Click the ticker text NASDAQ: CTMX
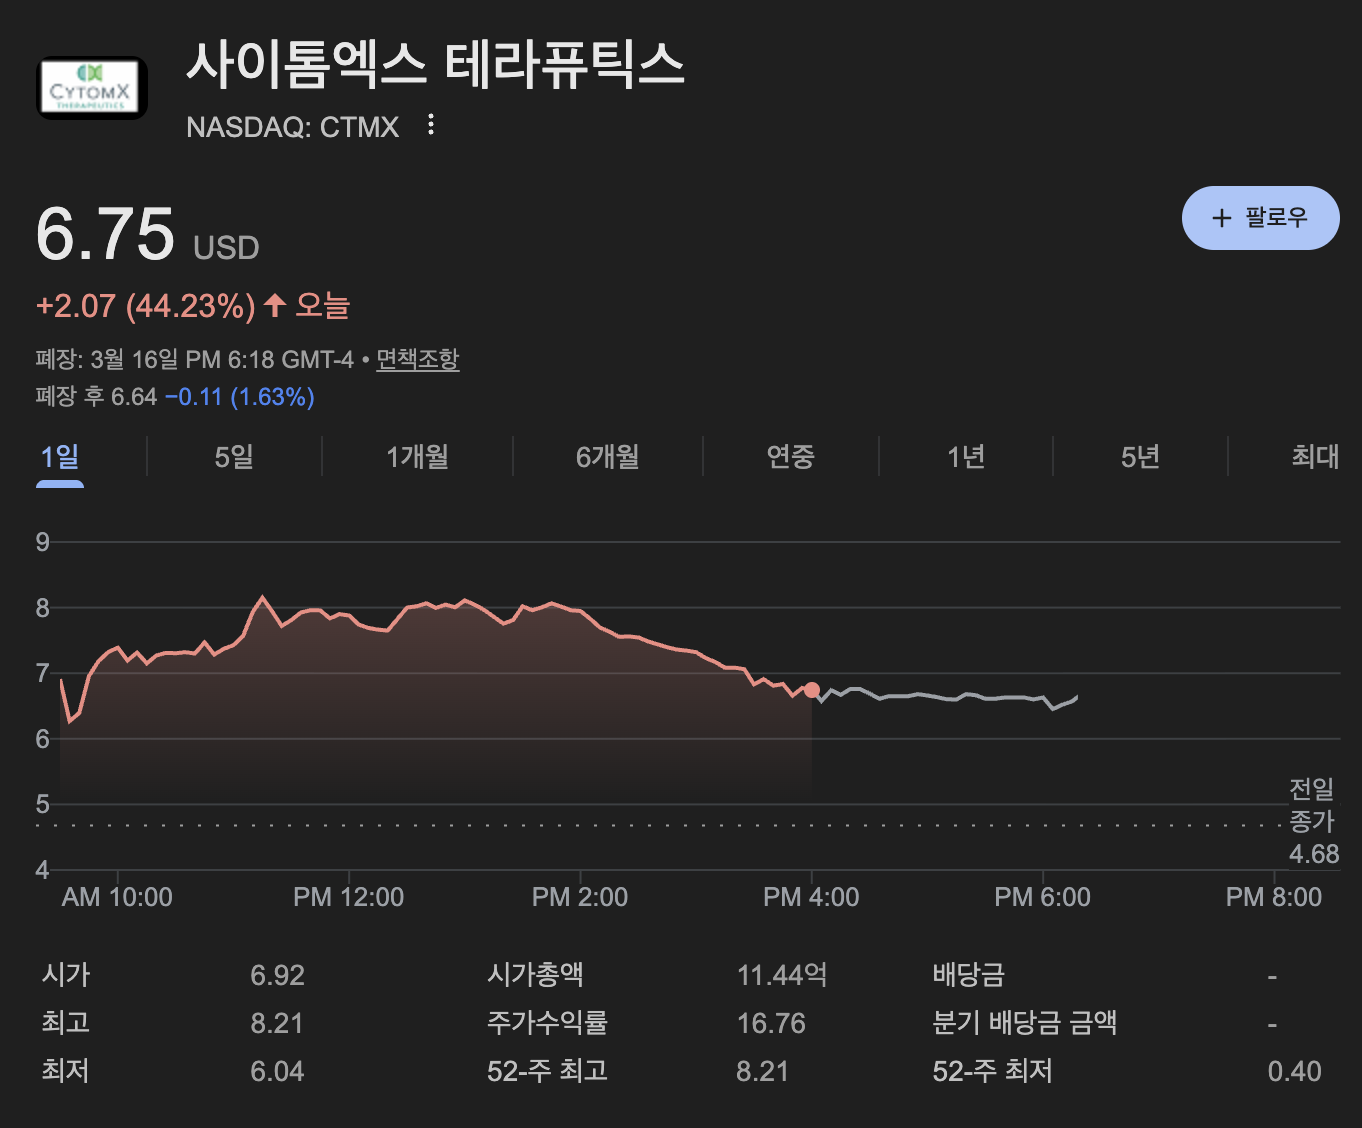Screen dimensions: 1362x1128 [292, 127]
